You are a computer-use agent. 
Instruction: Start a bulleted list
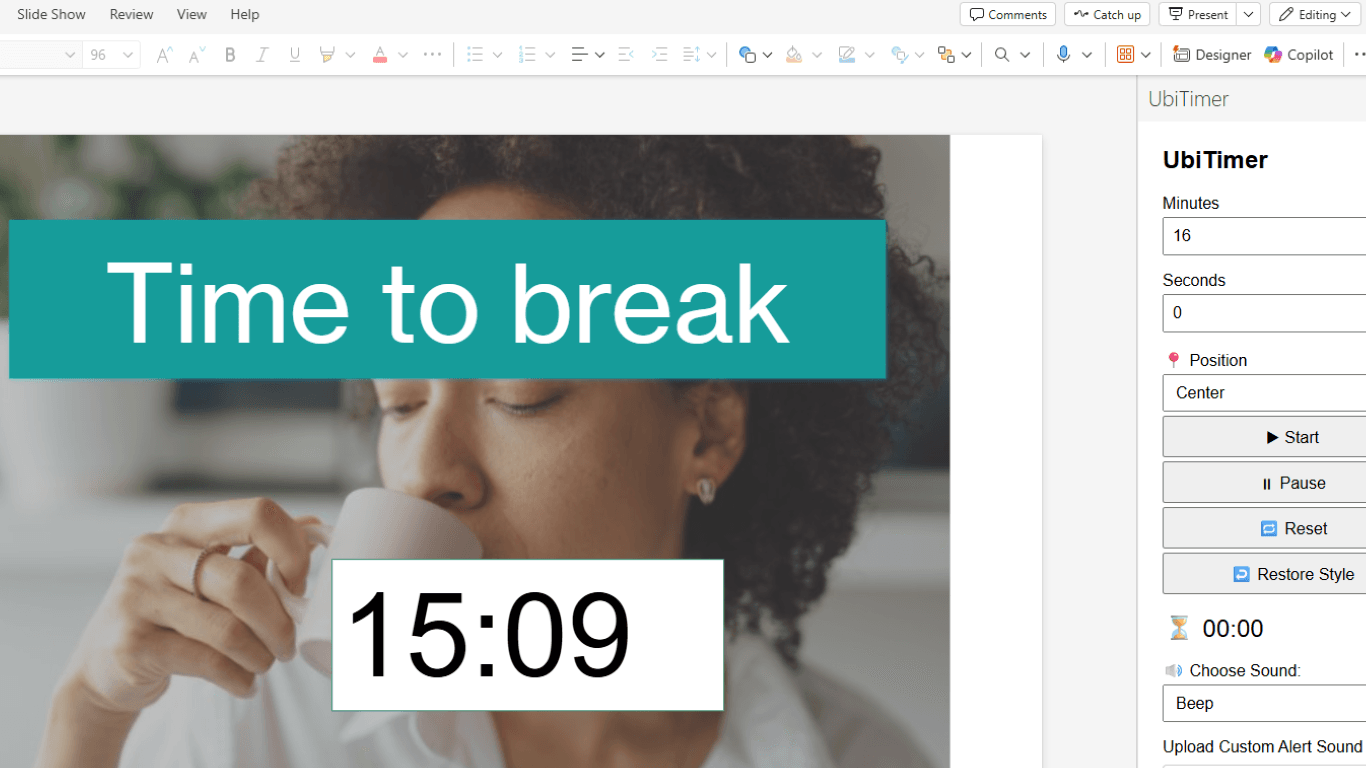(476, 54)
